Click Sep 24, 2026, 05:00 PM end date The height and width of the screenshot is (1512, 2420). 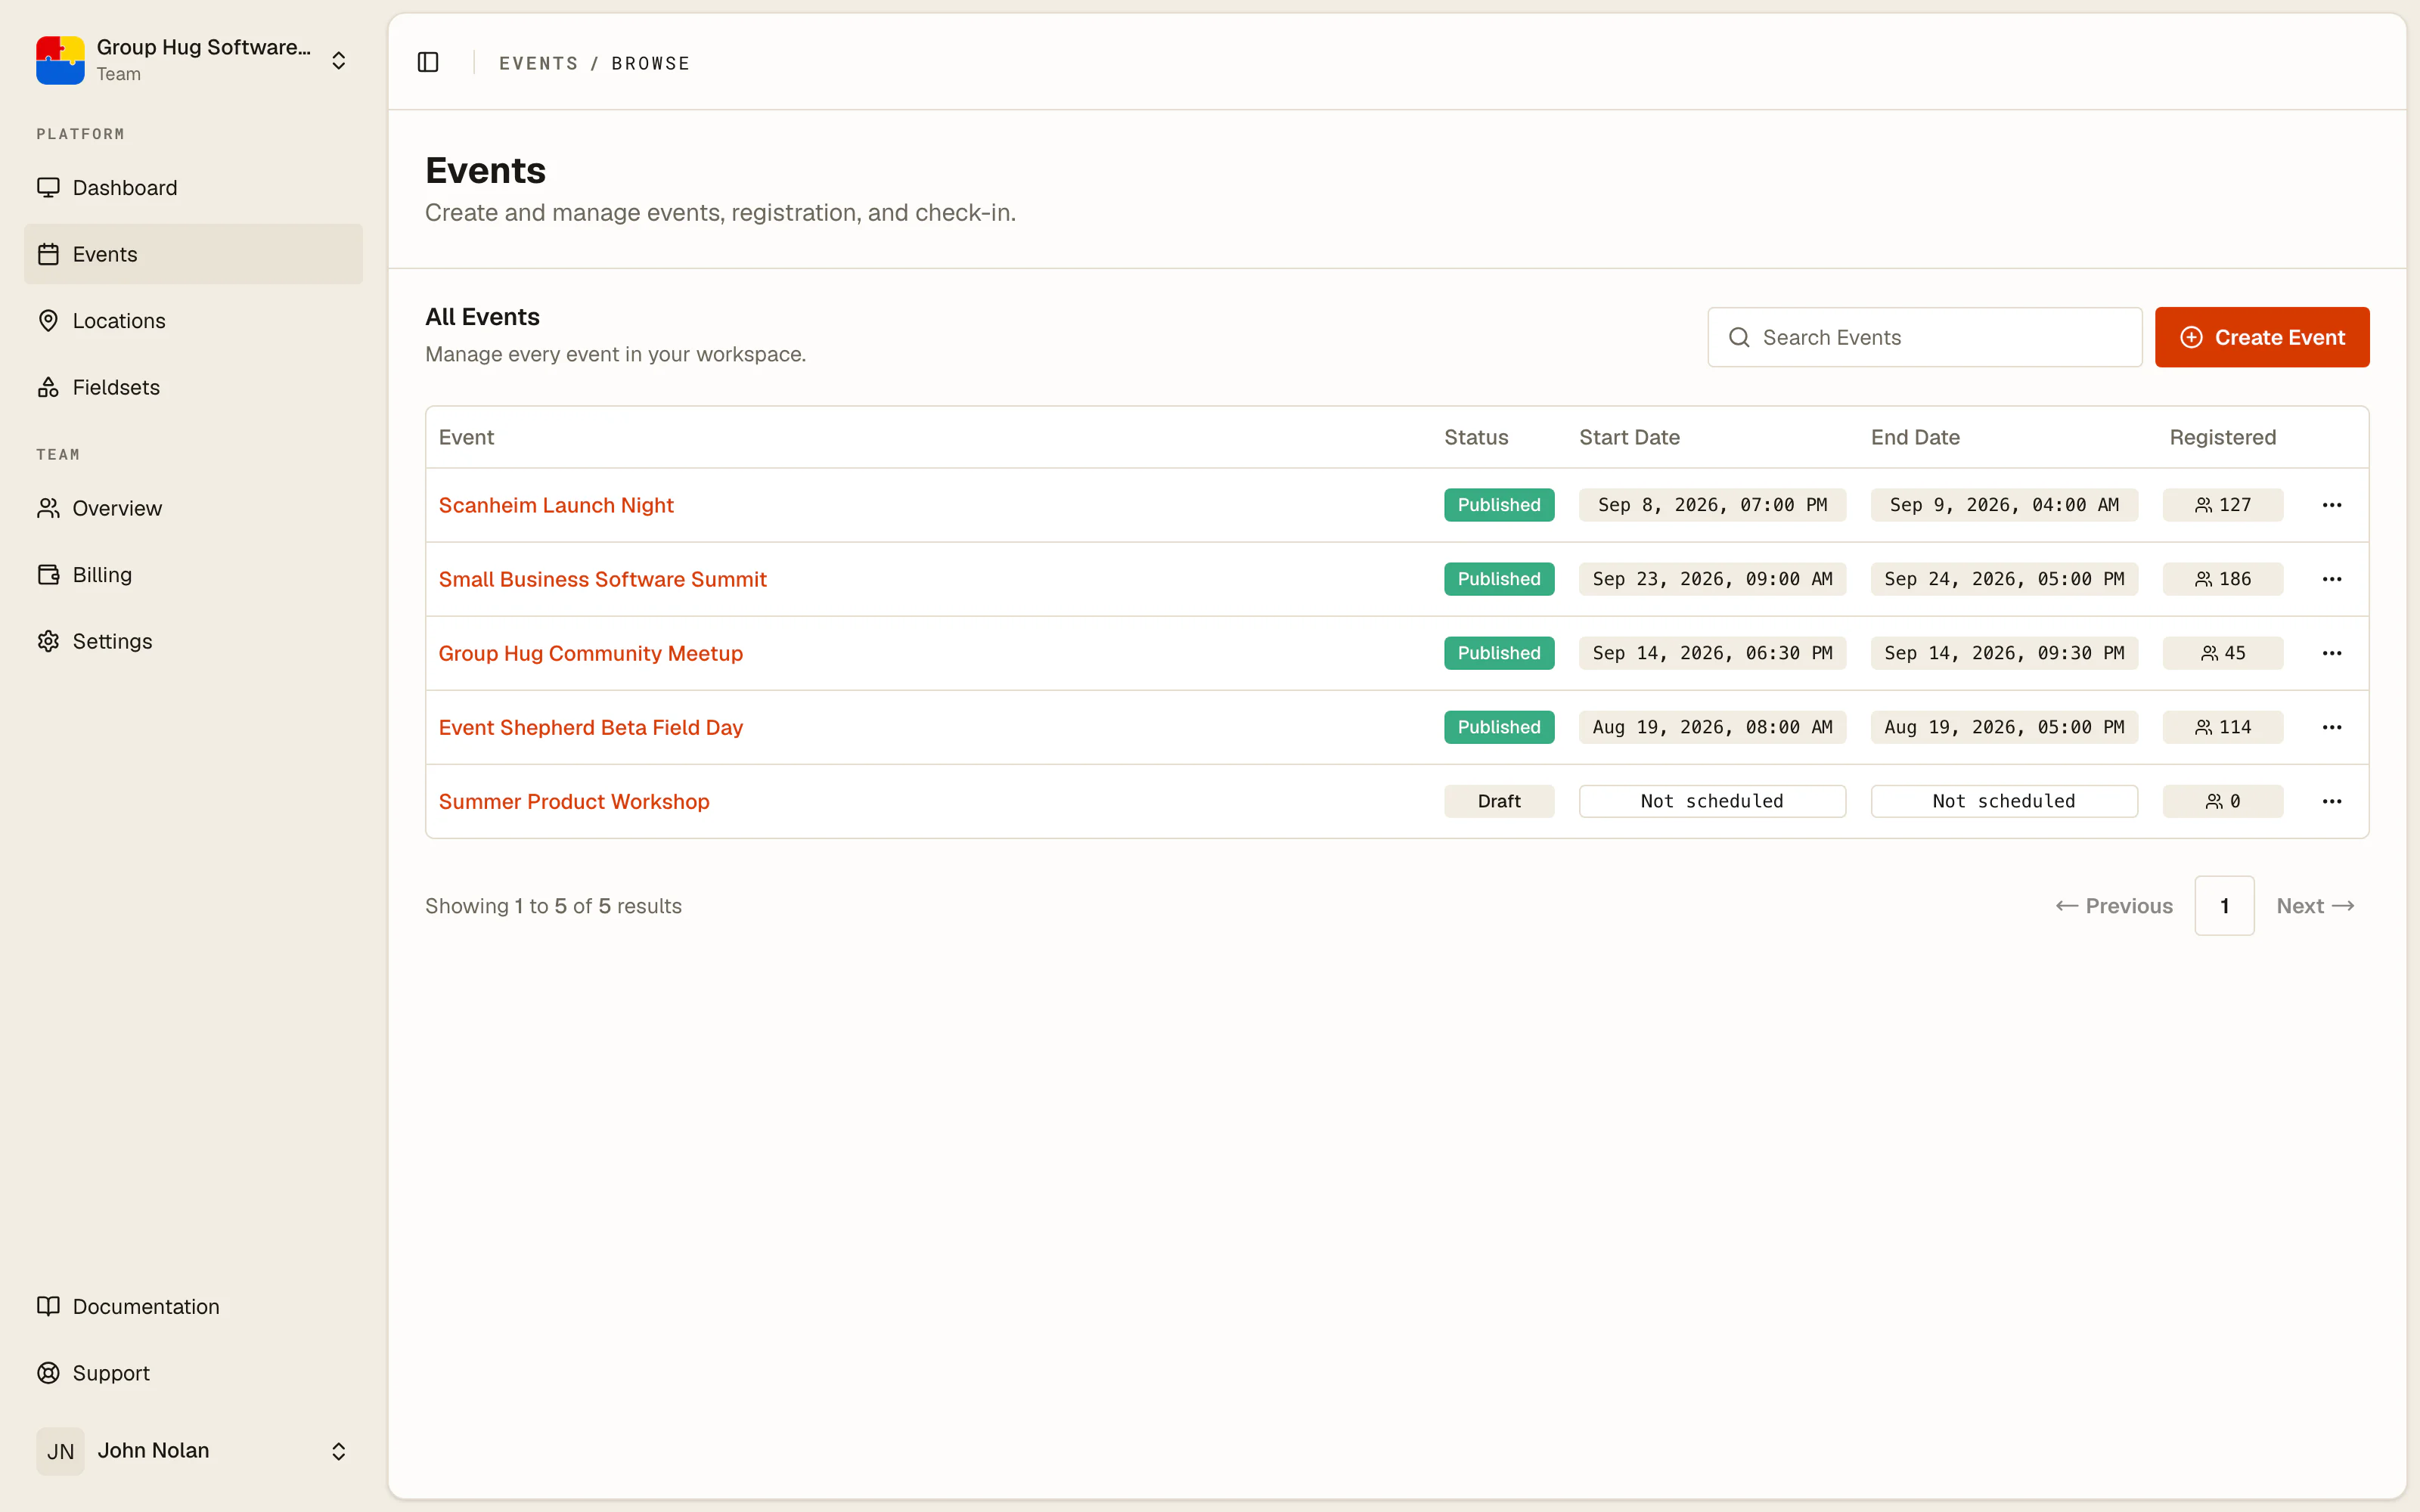2004,579
